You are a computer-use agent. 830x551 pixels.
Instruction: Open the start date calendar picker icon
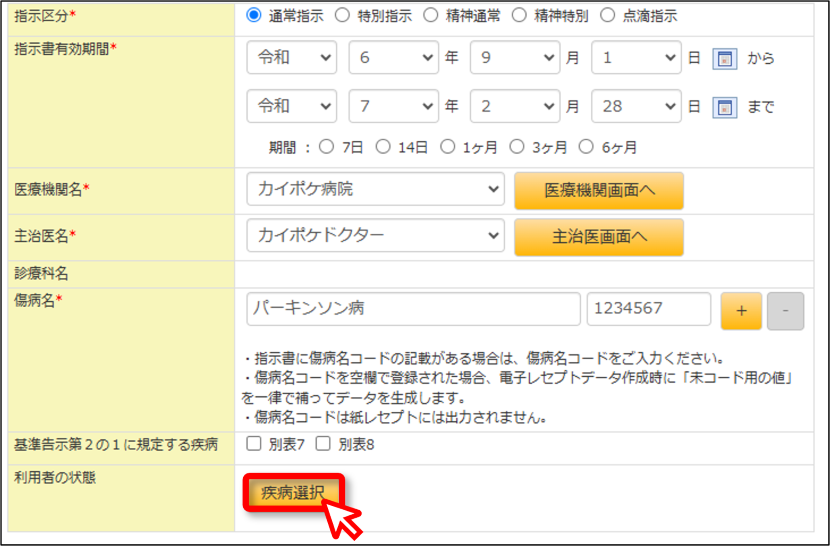coord(725,58)
